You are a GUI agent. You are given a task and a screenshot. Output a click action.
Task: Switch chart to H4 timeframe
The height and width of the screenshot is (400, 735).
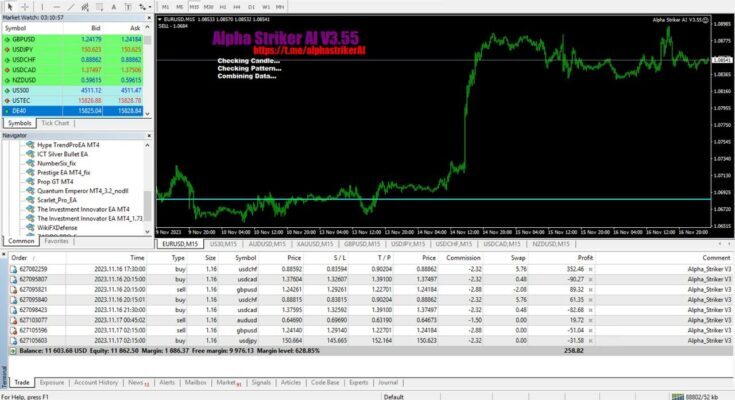tap(237, 7)
